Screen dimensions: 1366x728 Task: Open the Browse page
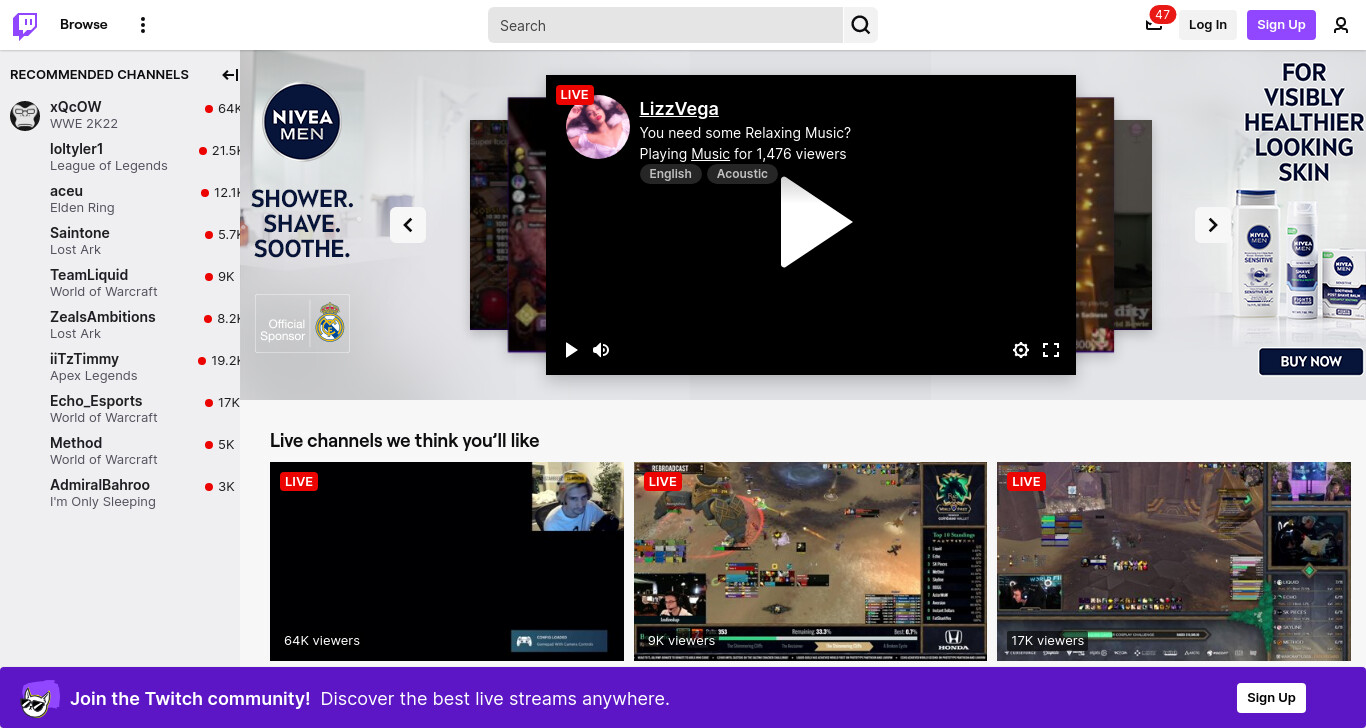84,25
